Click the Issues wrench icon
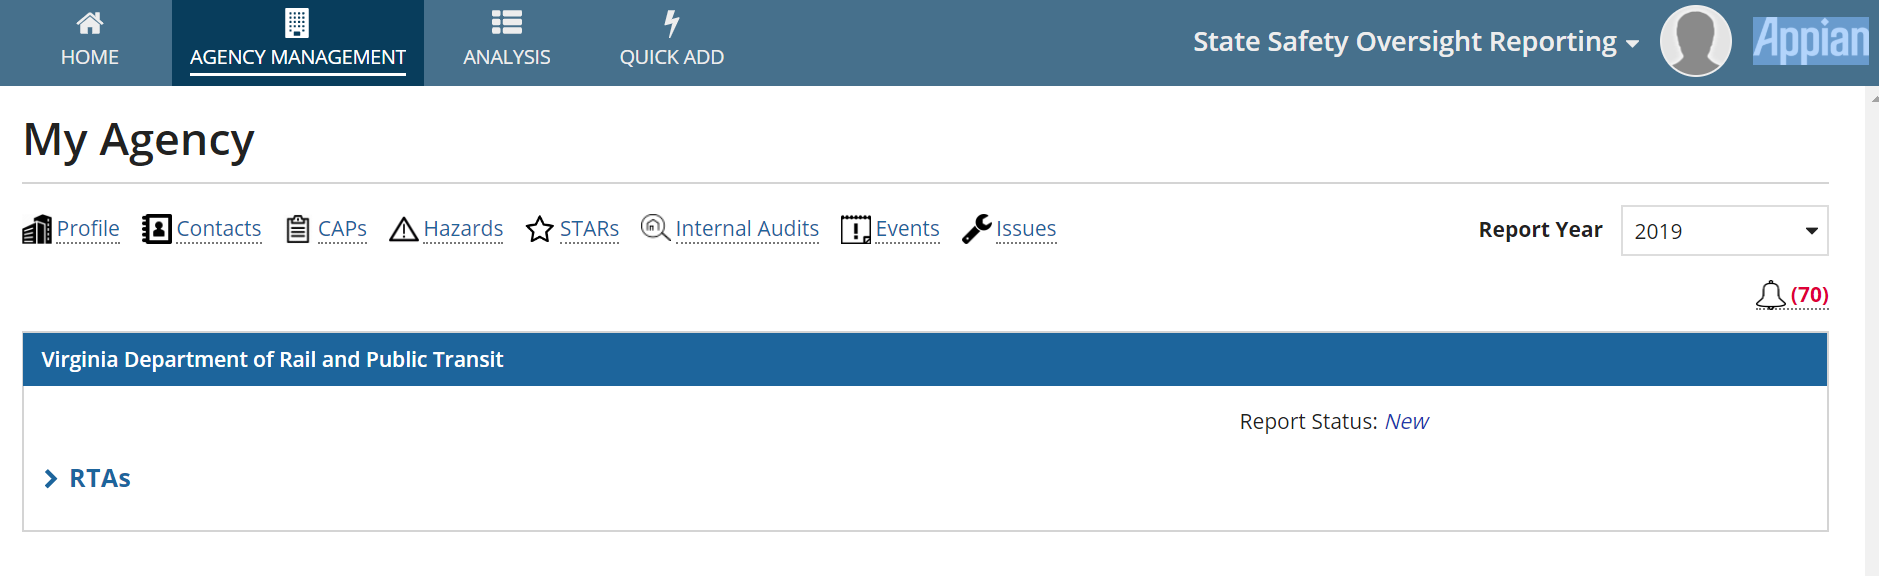Viewport: 1879px width, 576px height. (x=976, y=229)
